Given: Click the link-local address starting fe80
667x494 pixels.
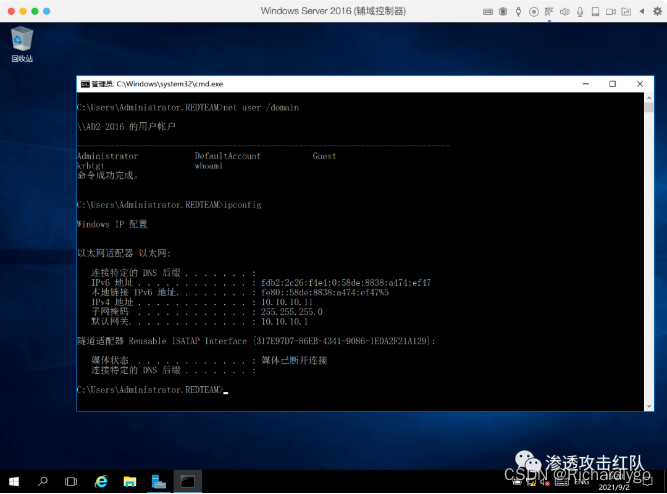Looking at the screenshot, I should pos(325,292).
